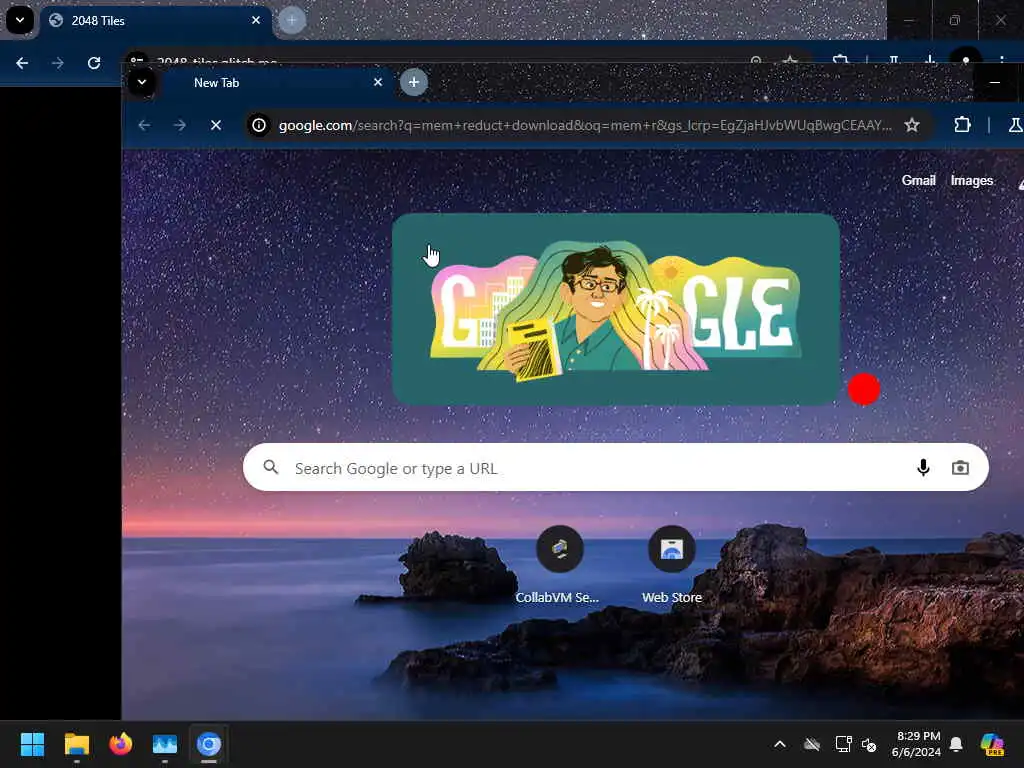Image resolution: width=1024 pixels, height=768 pixels.
Task: Show hidden system tray icons
Action: (780, 744)
